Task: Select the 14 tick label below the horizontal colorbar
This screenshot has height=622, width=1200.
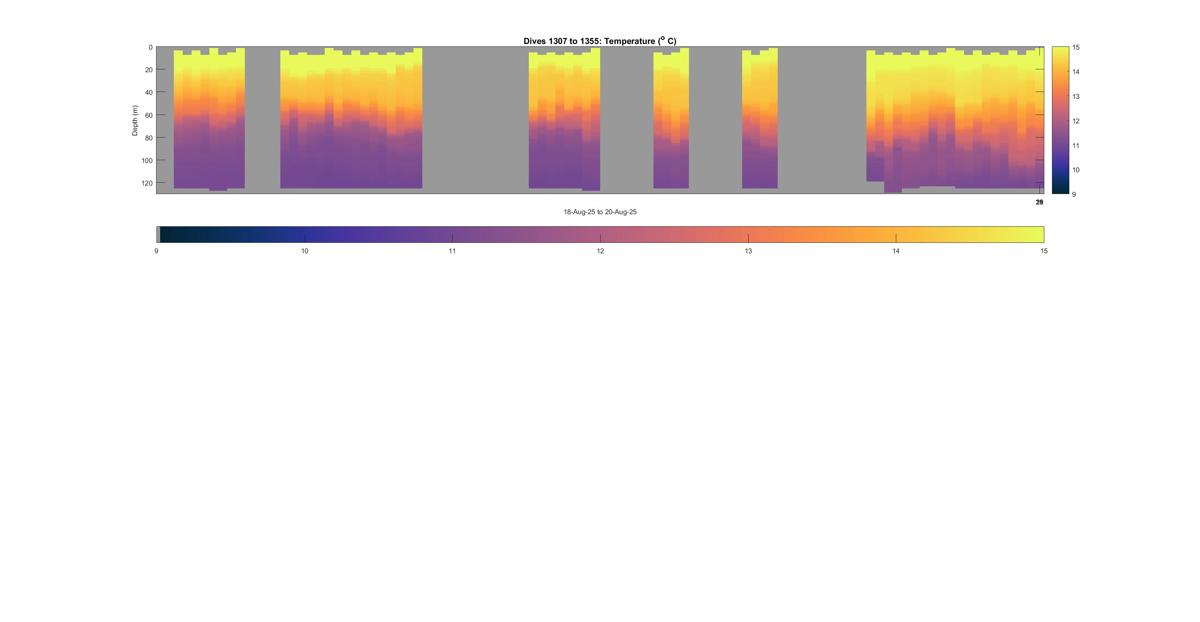Action: [x=896, y=251]
